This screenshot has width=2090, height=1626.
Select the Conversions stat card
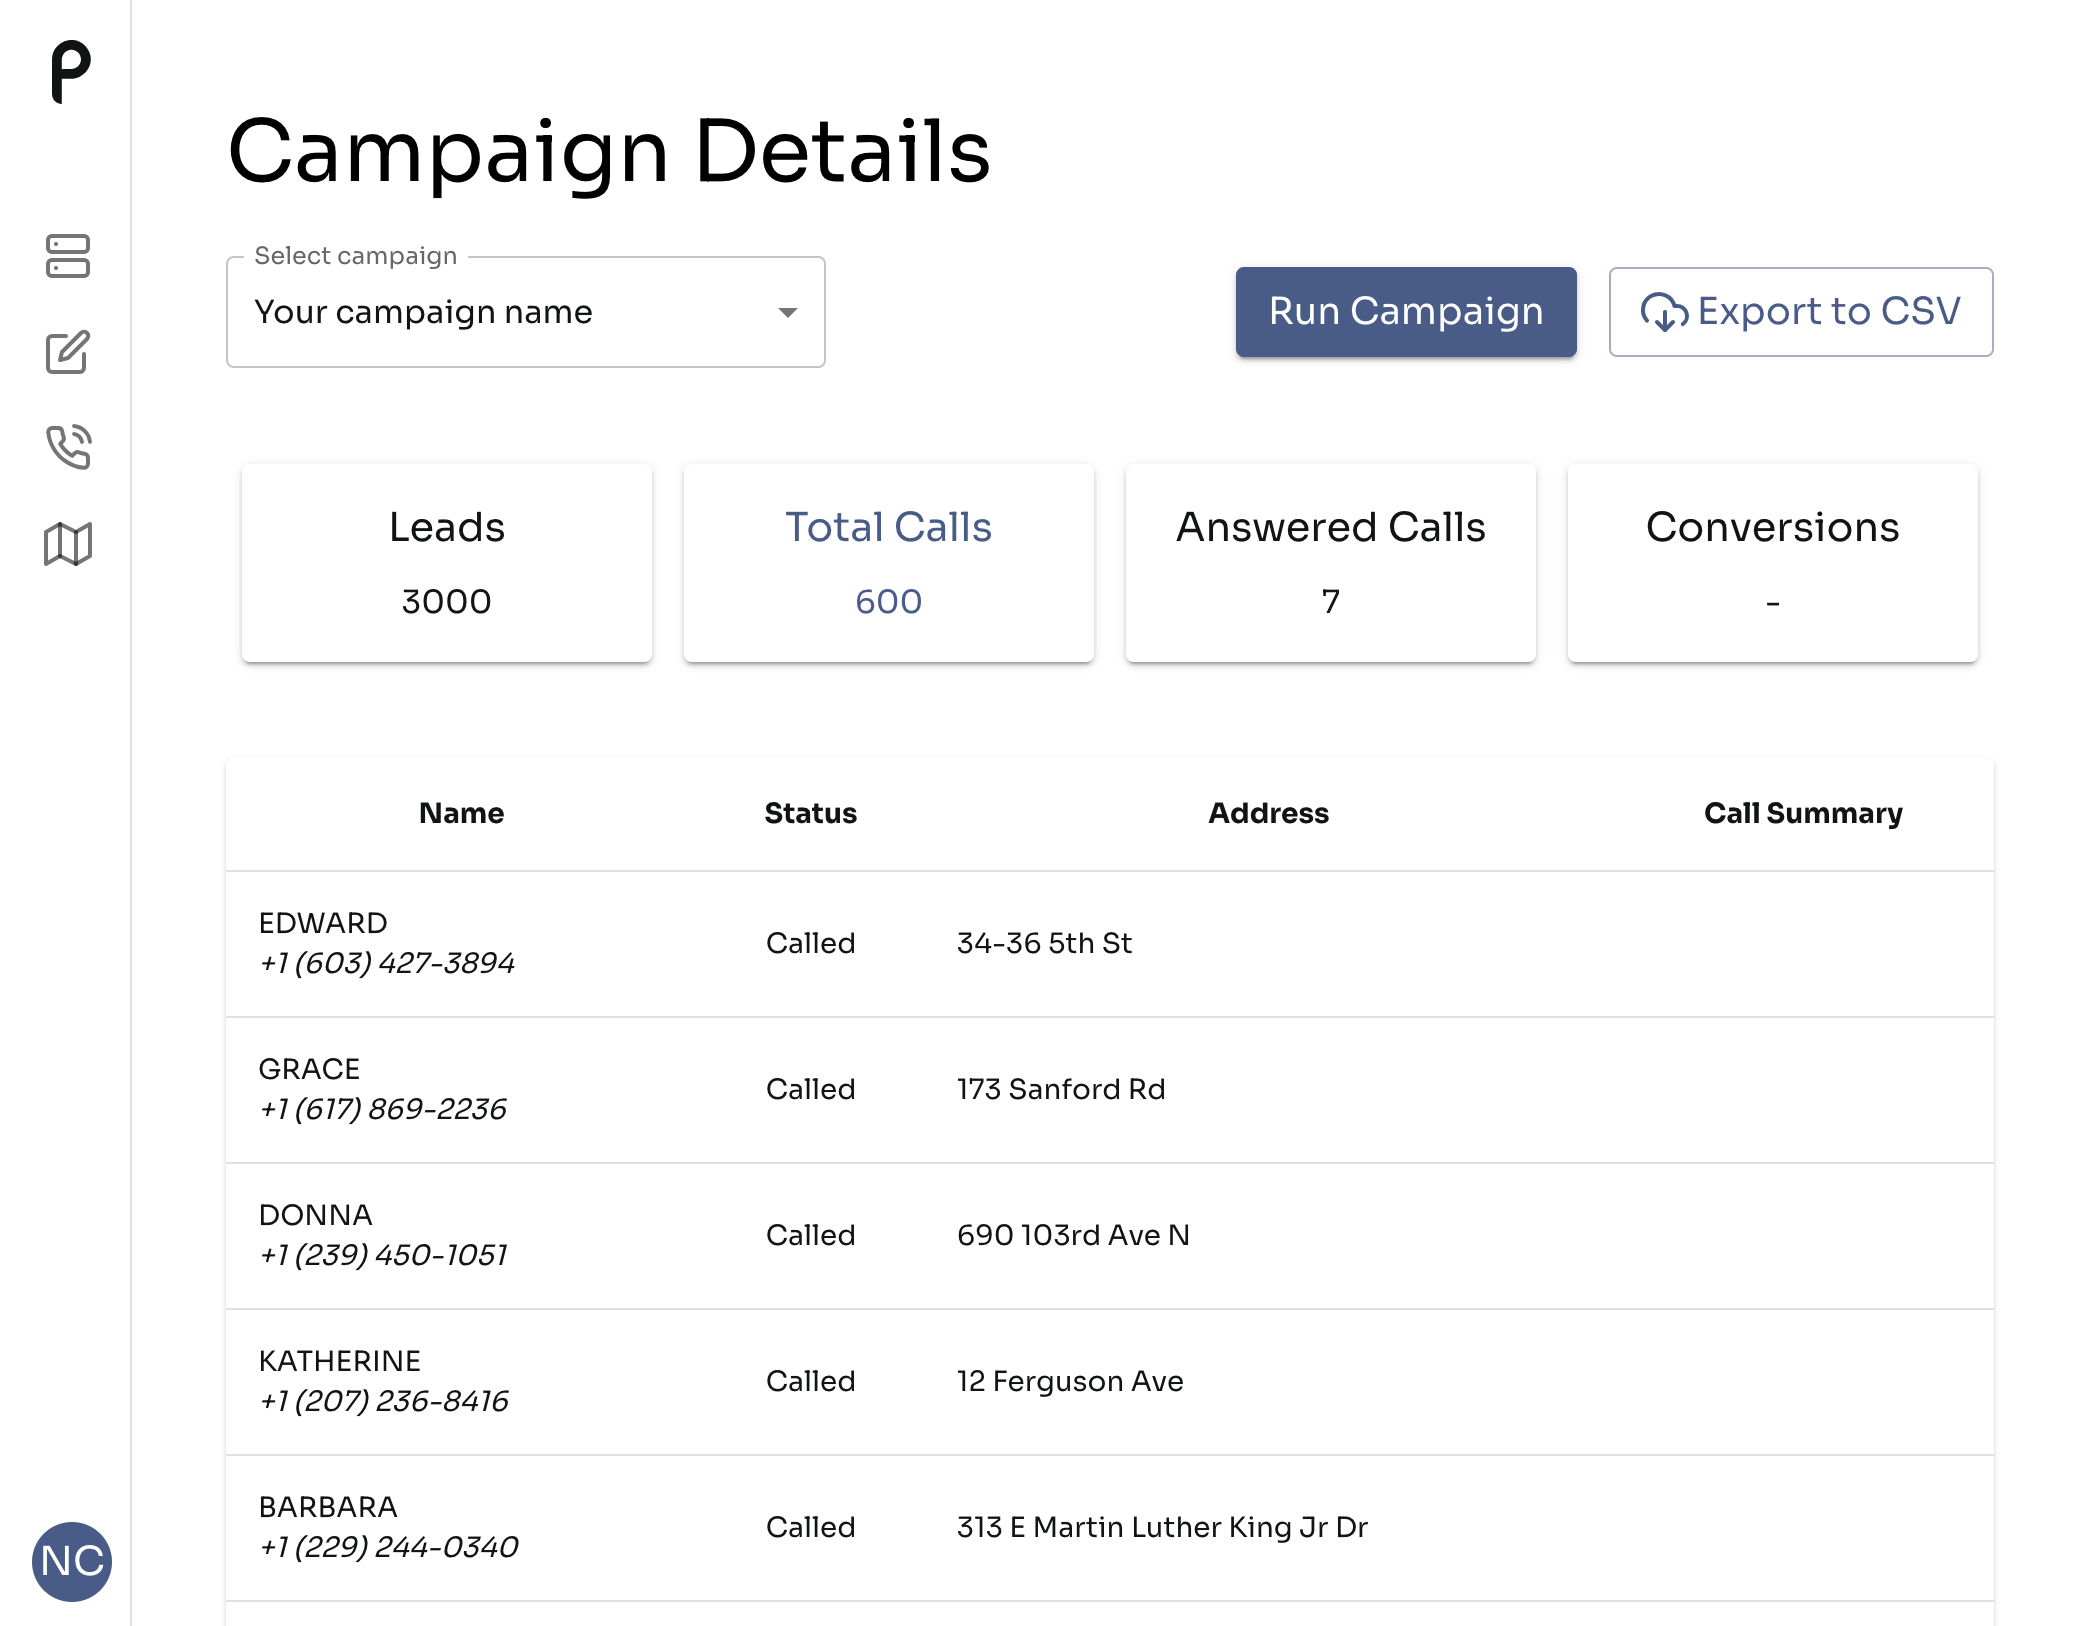(x=1773, y=562)
